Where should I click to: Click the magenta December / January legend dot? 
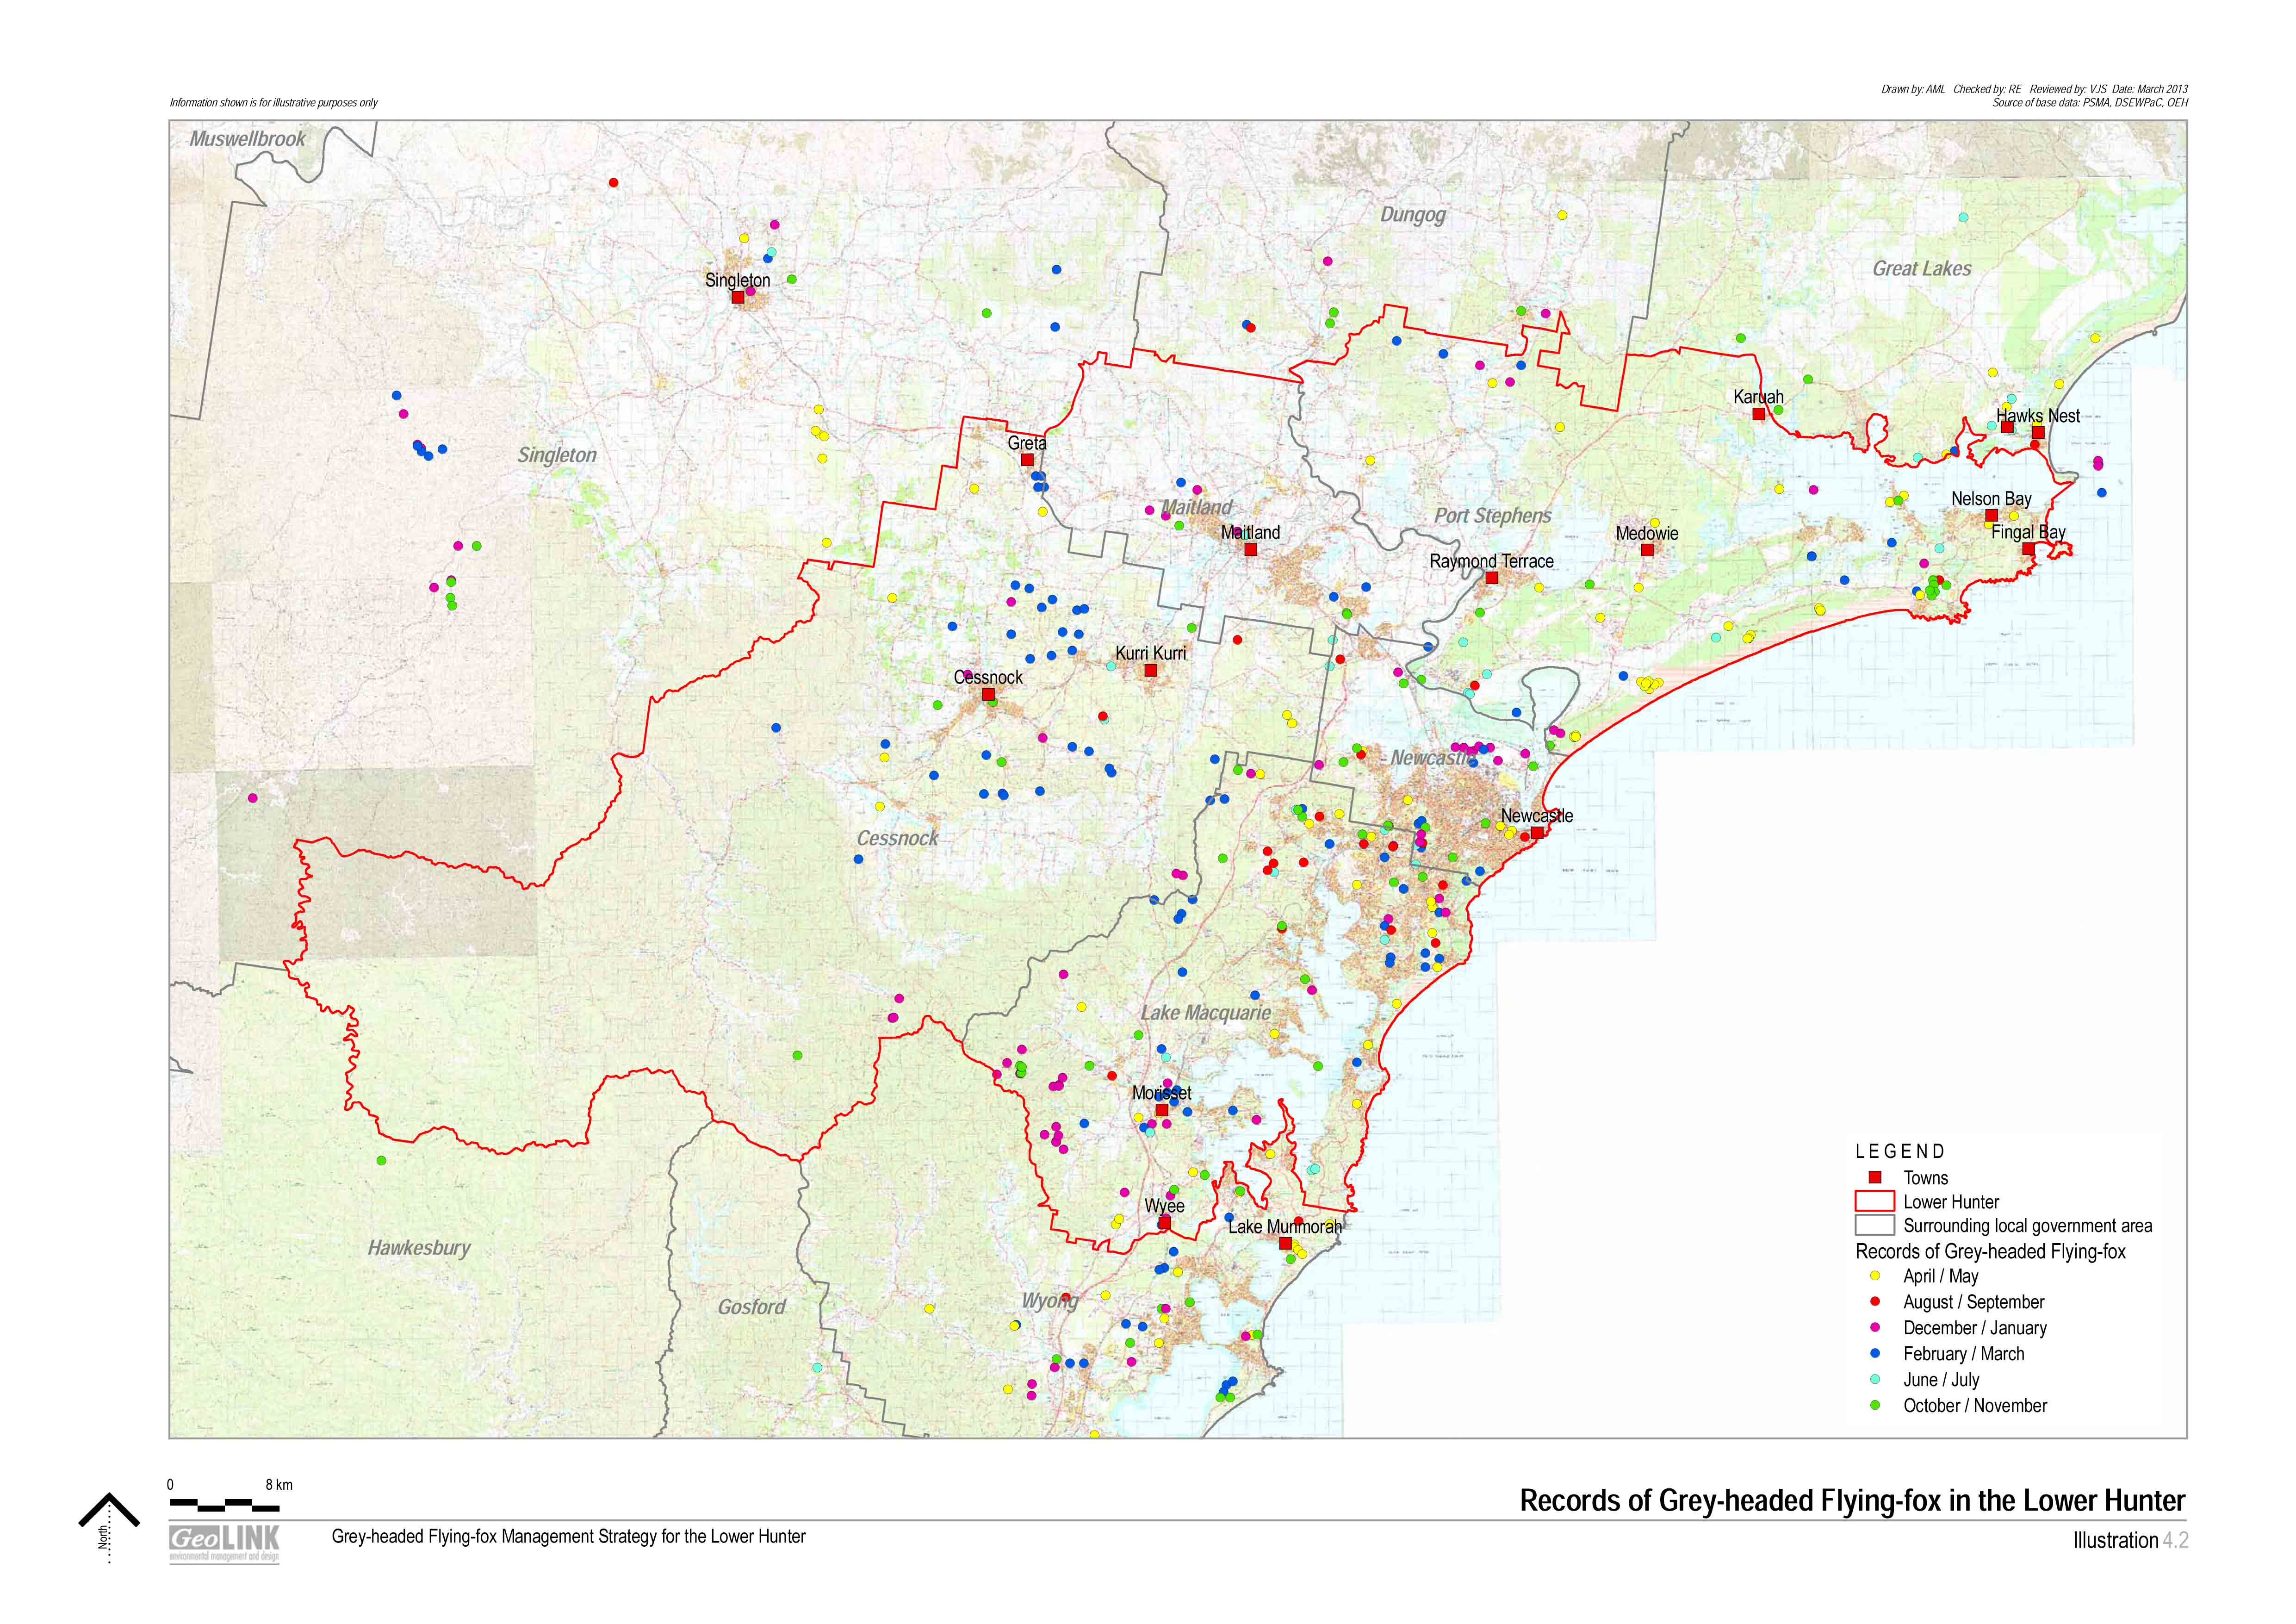click(1875, 1328)
